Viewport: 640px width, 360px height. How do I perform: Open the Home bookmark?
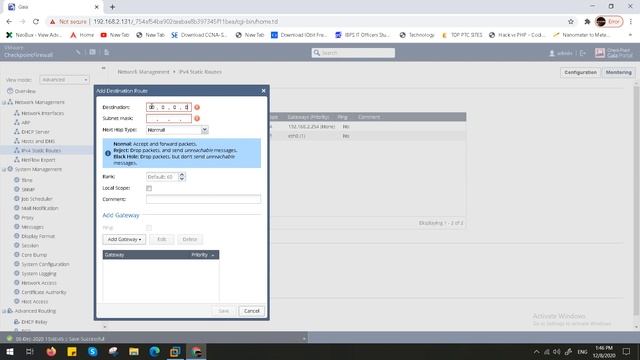[x=82, y=35]
